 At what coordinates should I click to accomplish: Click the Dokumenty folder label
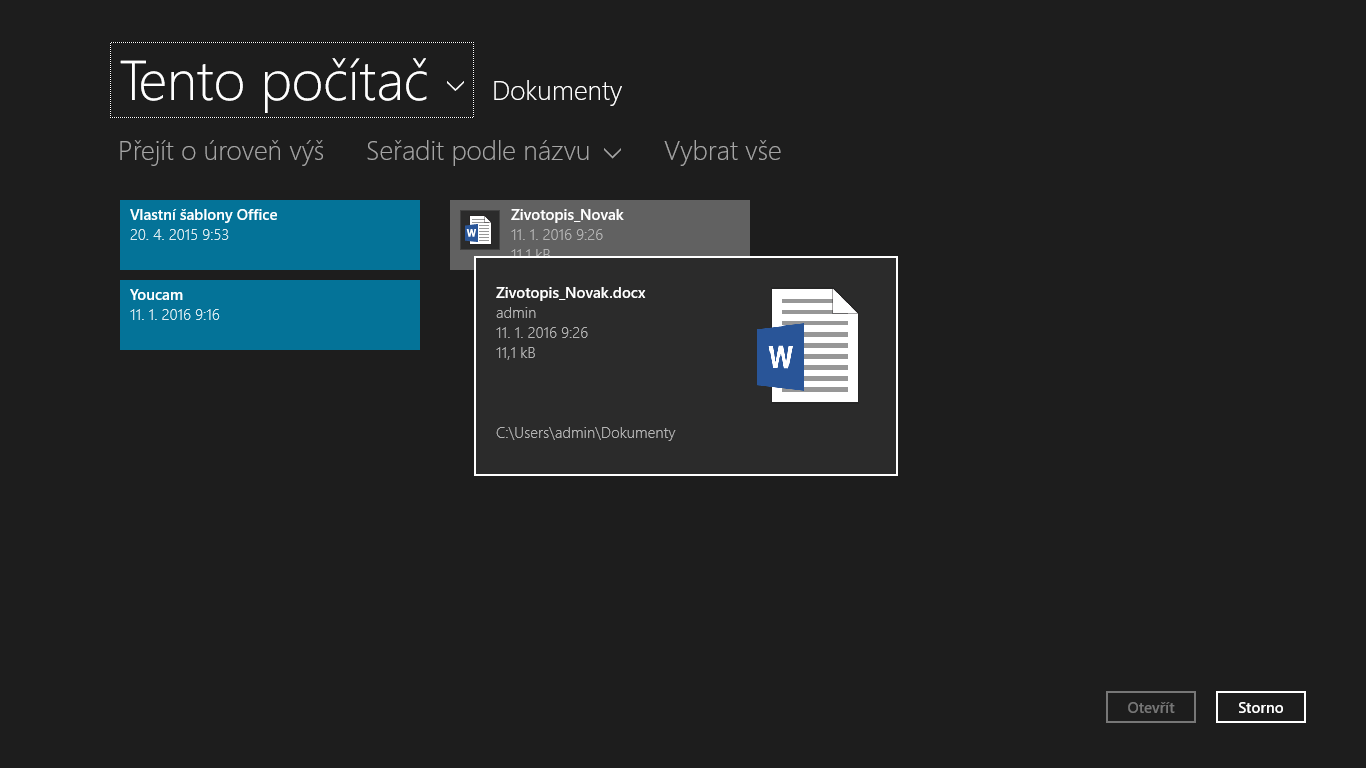click(557, 91)
